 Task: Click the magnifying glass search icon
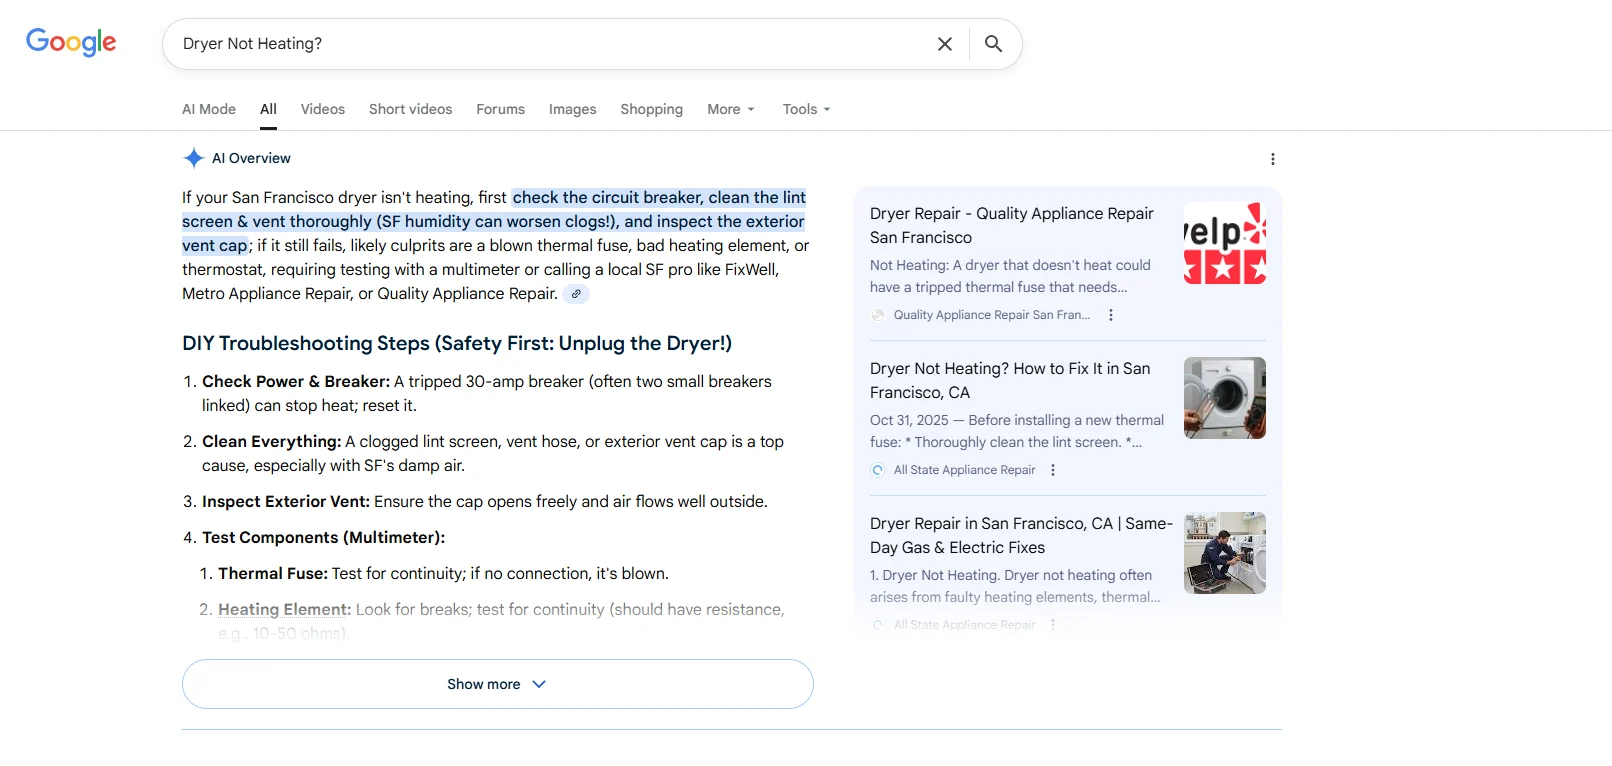993,44
